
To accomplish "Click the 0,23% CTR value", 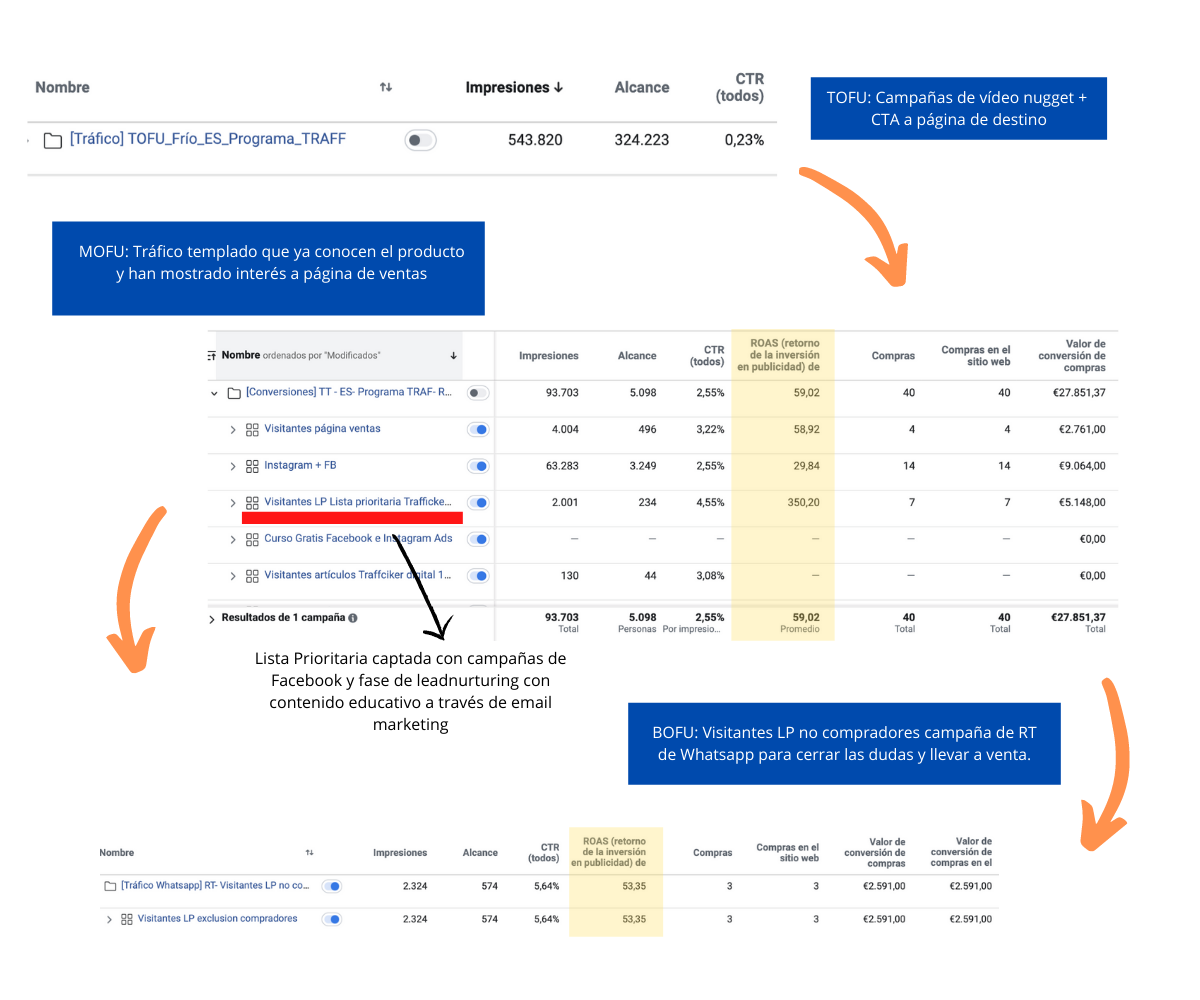I will (744, 140).
